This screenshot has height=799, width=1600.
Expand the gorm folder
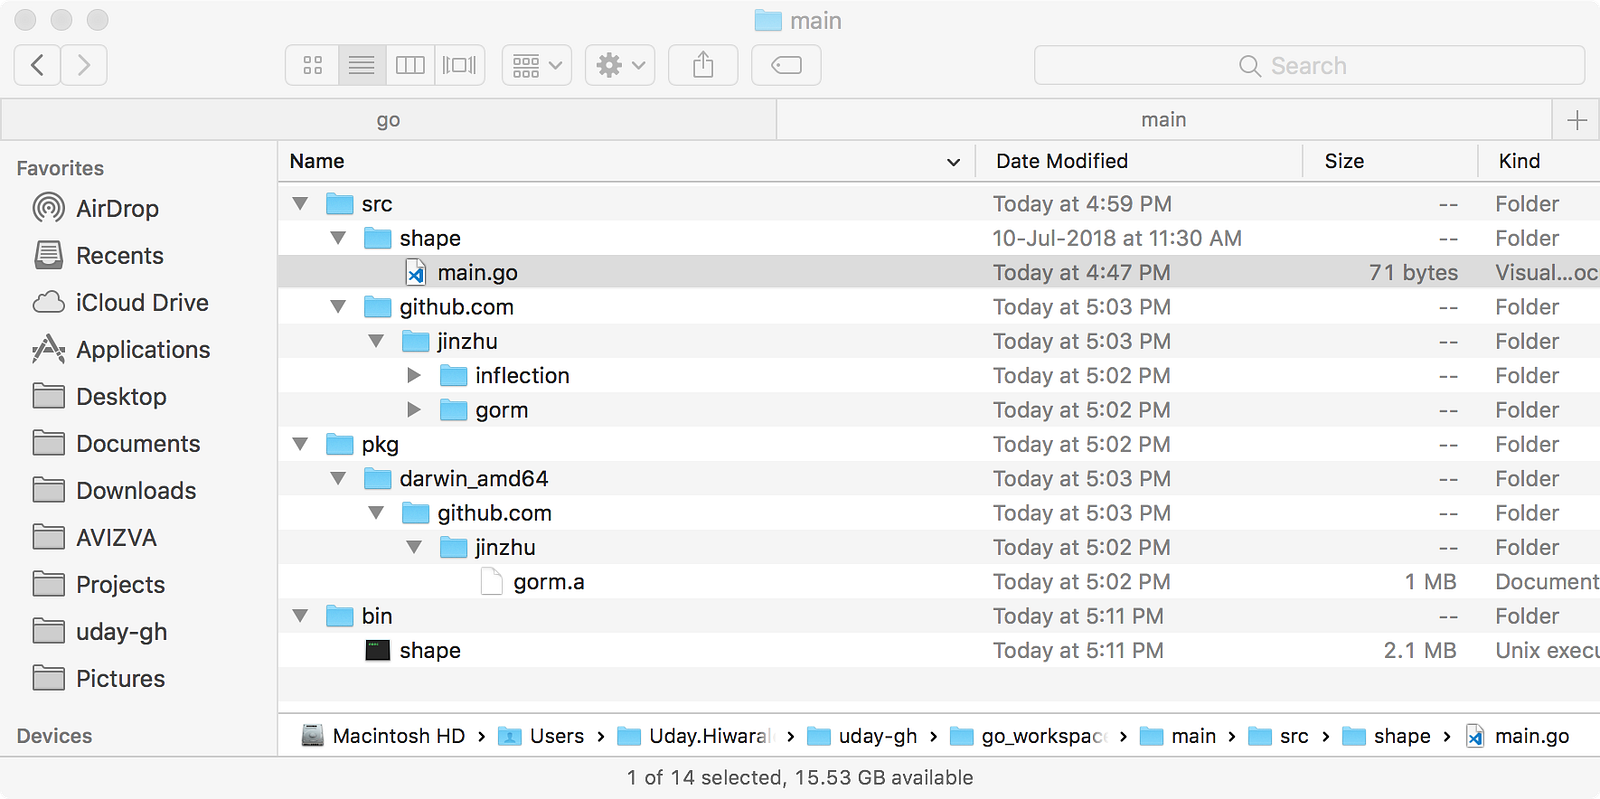click(414, 410)
